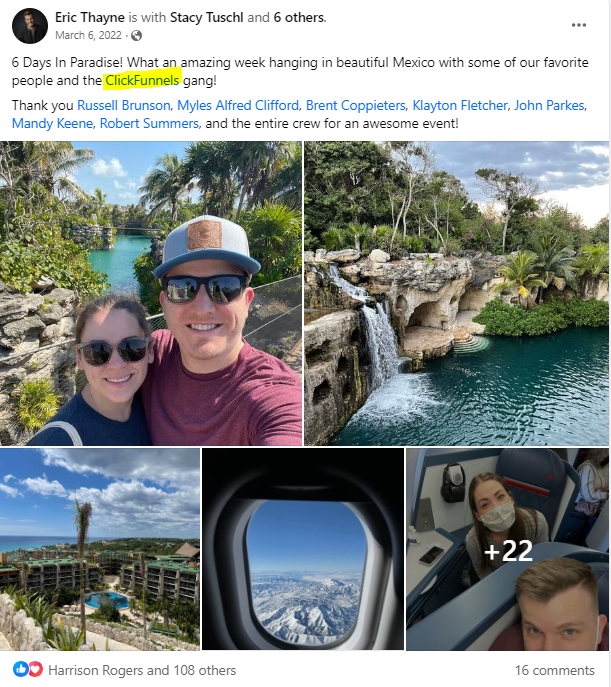Expand the 16 comments section

(x=554, y=670)
